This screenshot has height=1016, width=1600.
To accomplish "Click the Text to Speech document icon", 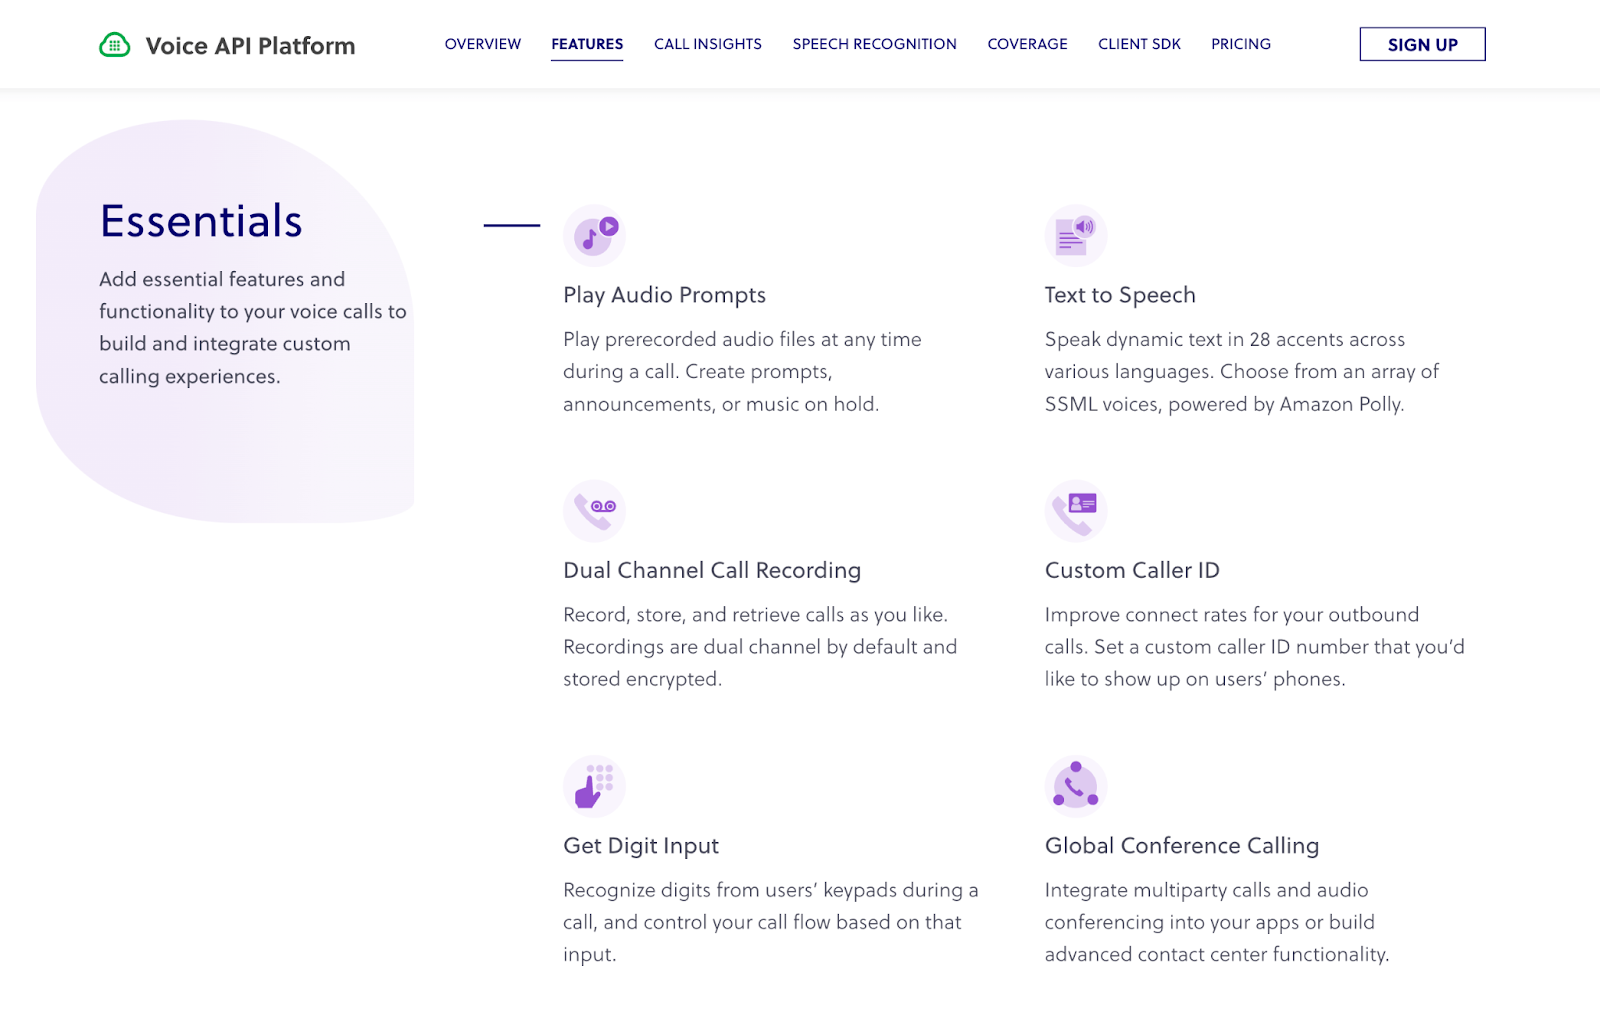I will click(x=1075, y=236).
